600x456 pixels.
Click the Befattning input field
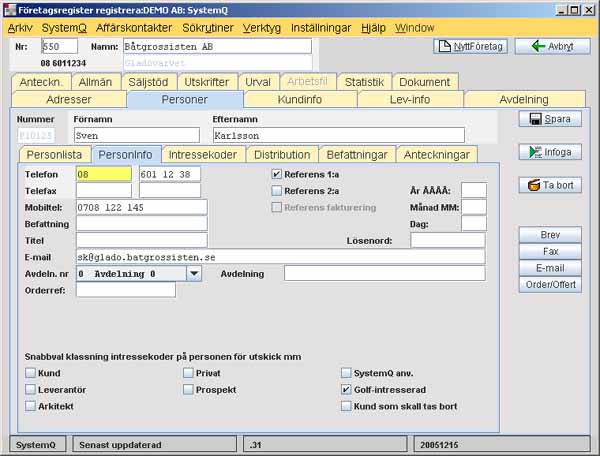point(142,224)
